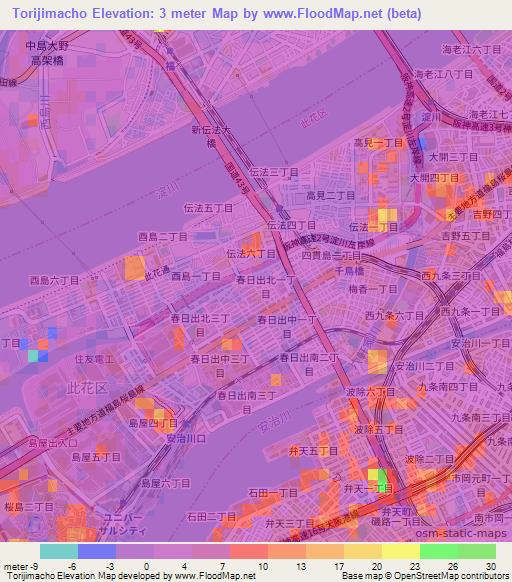Click the 春日出中三丁目 map label
Image resolution: width=512 pixels, height=582 pixels.
pyautogui.click(x=220, y=366)
